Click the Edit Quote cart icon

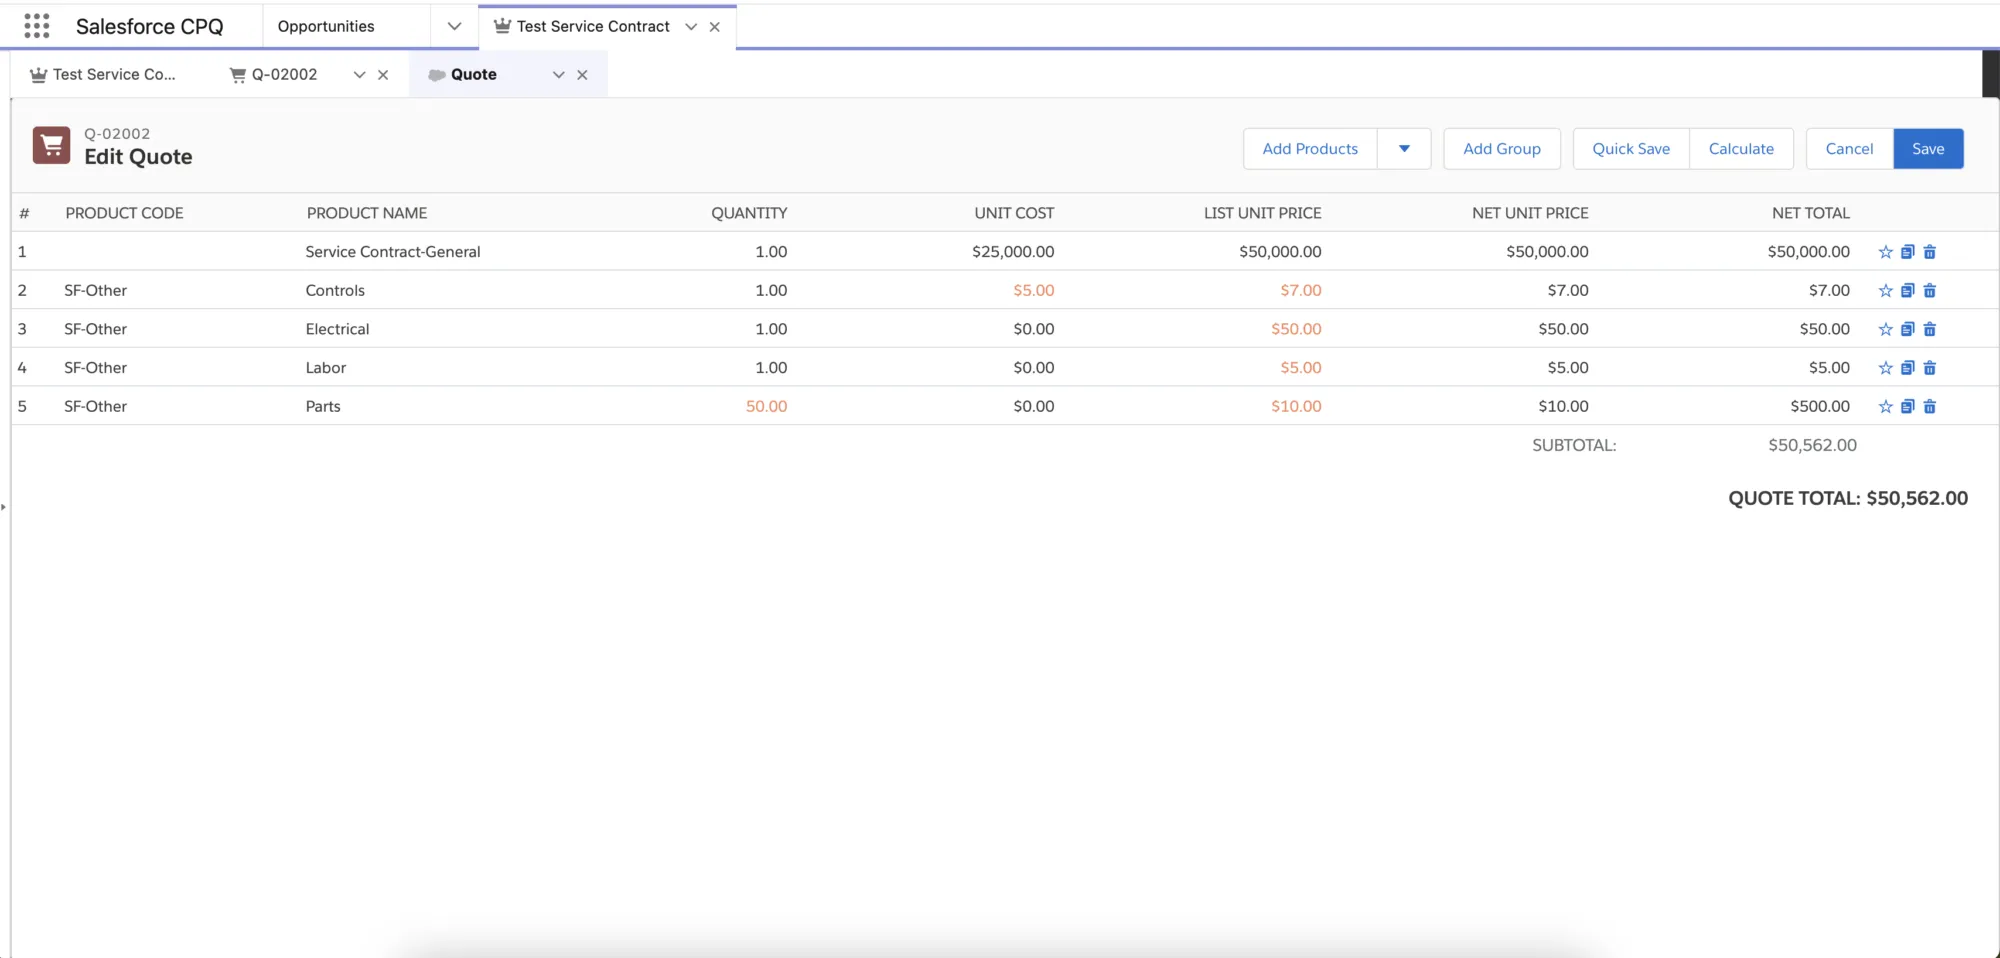coord(52,145)
